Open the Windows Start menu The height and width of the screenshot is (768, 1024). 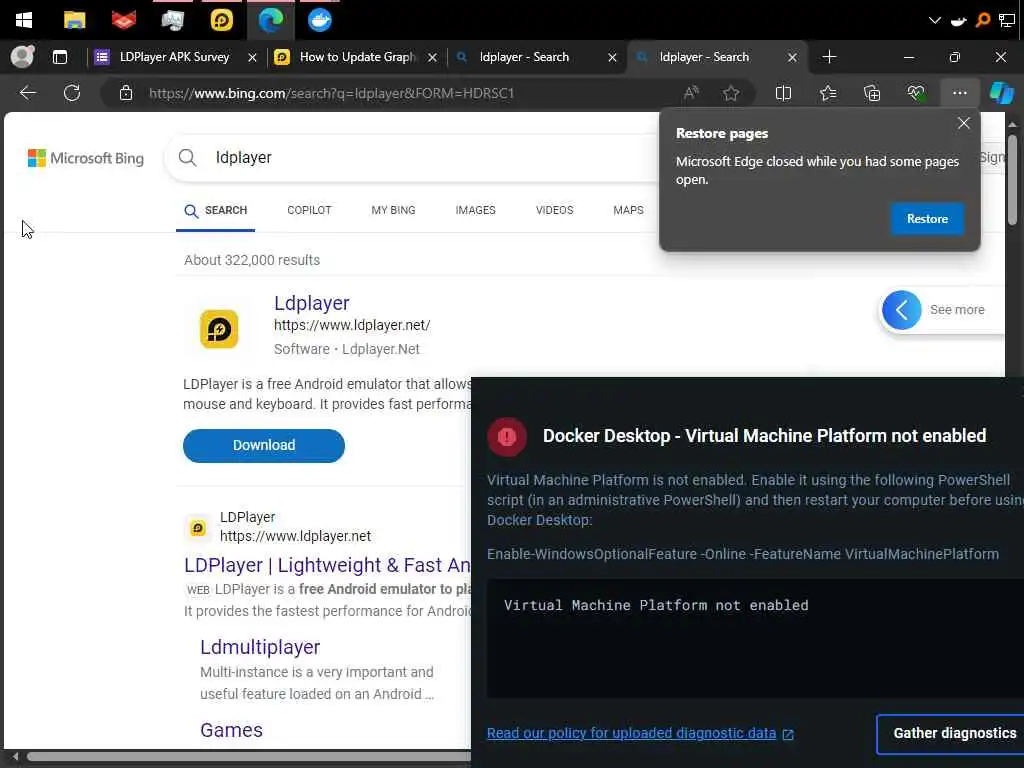pyautogui.click(x=24, y=20)
